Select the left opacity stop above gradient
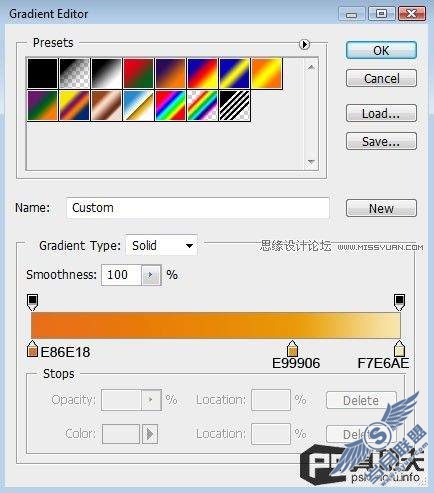Viewport: 434px width, 493px height. coord(32,302)
